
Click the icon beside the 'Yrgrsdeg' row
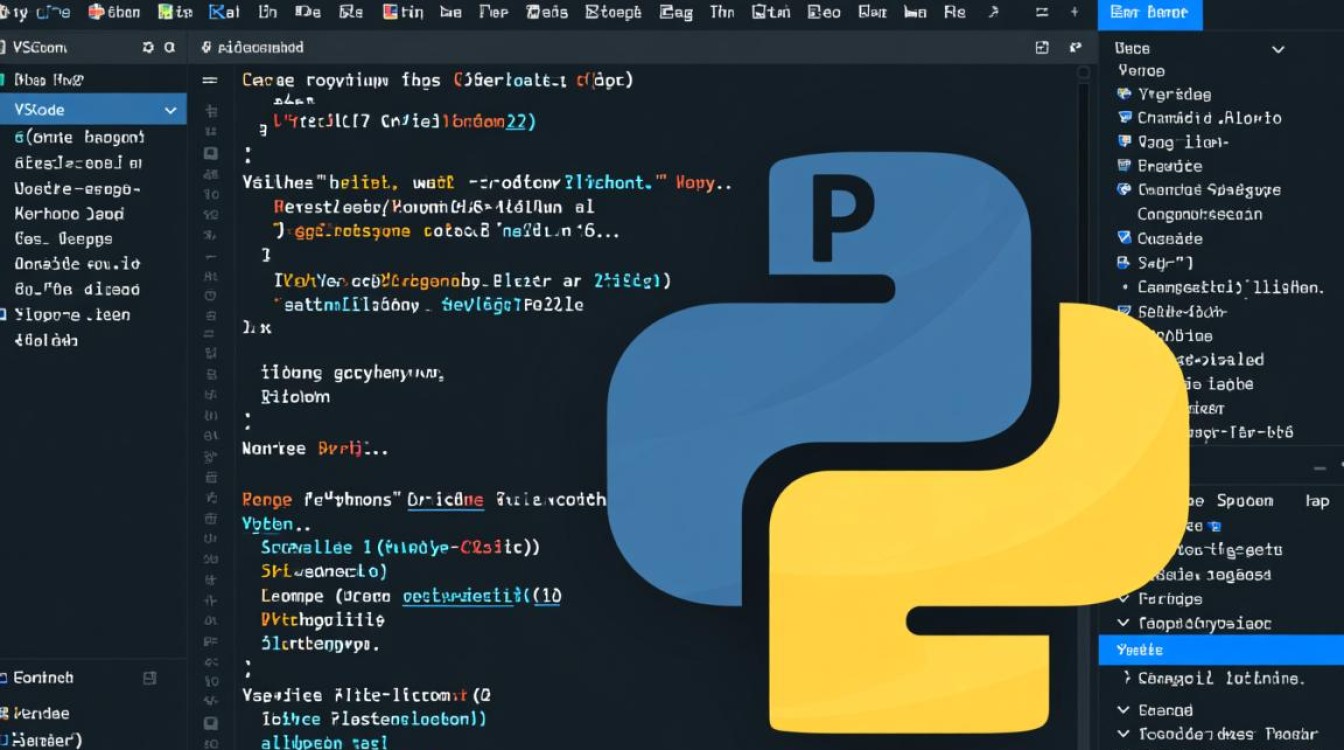(1123, 94)
